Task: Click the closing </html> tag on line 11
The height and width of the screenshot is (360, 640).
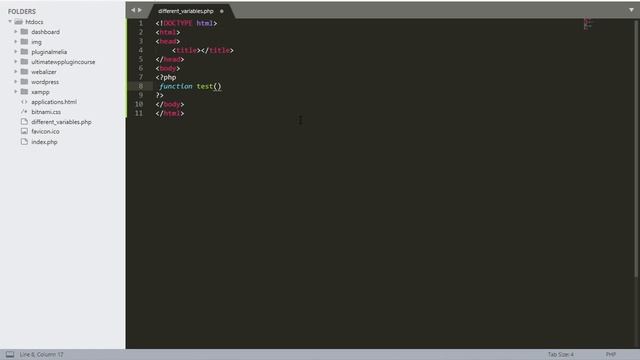Action: (x=170, y=113)
